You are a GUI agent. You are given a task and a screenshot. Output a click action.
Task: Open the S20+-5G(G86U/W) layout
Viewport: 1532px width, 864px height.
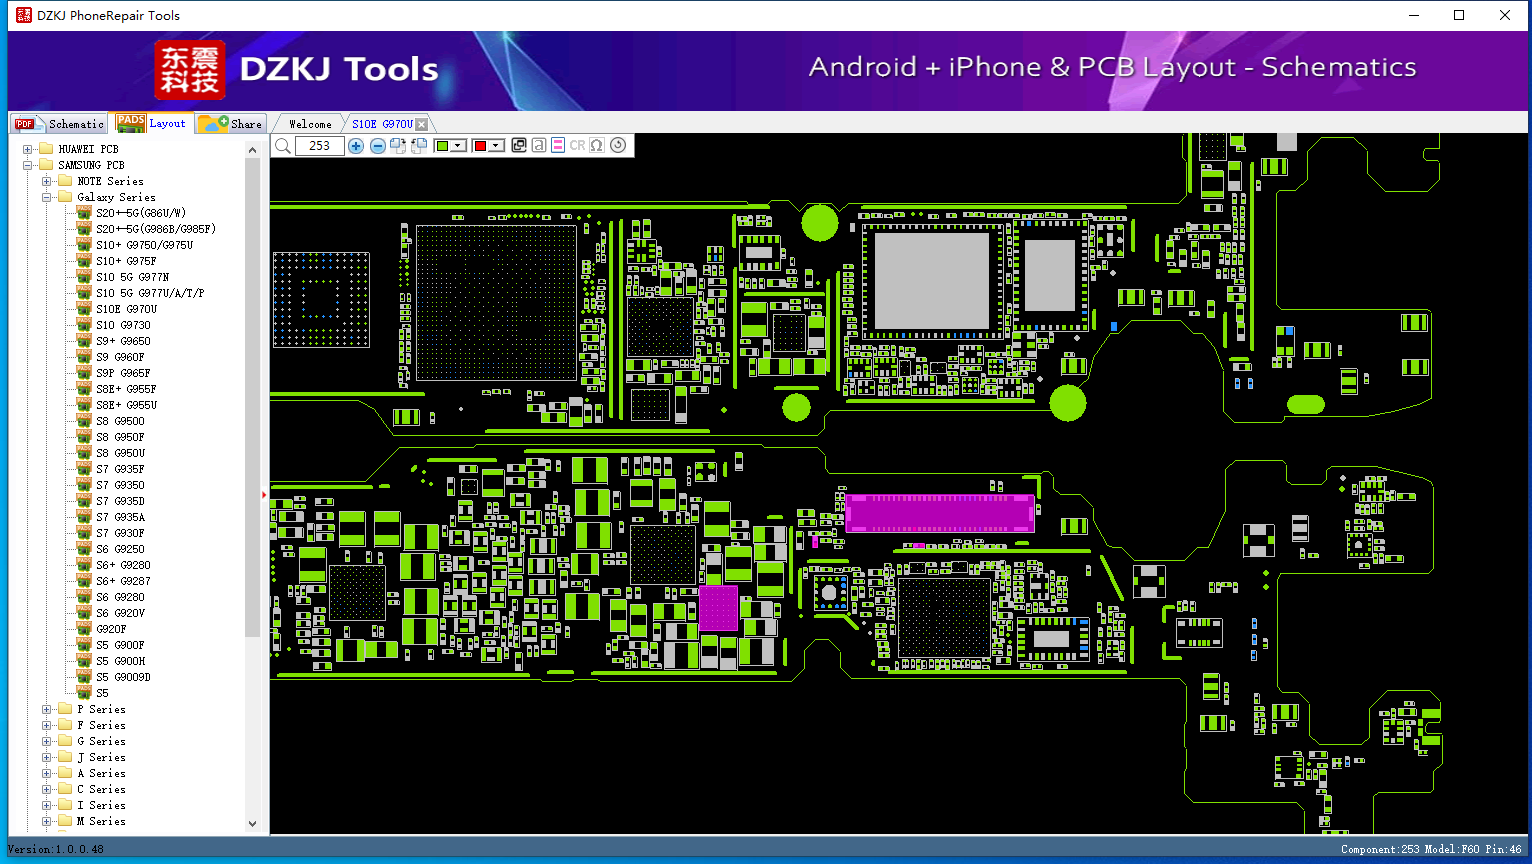point(141,213)
